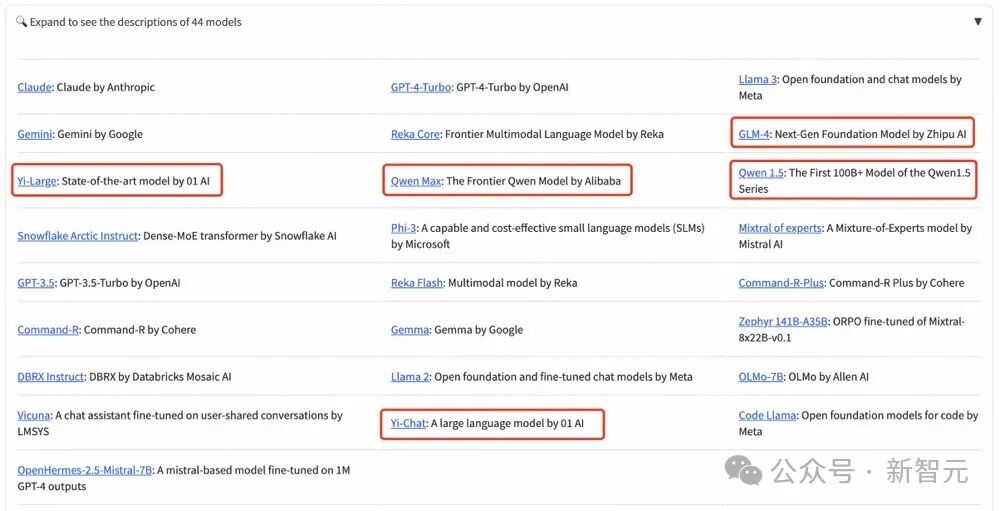1000x511 pixels.
Task: Open the Mixtral of experts link
Action: 780,228
